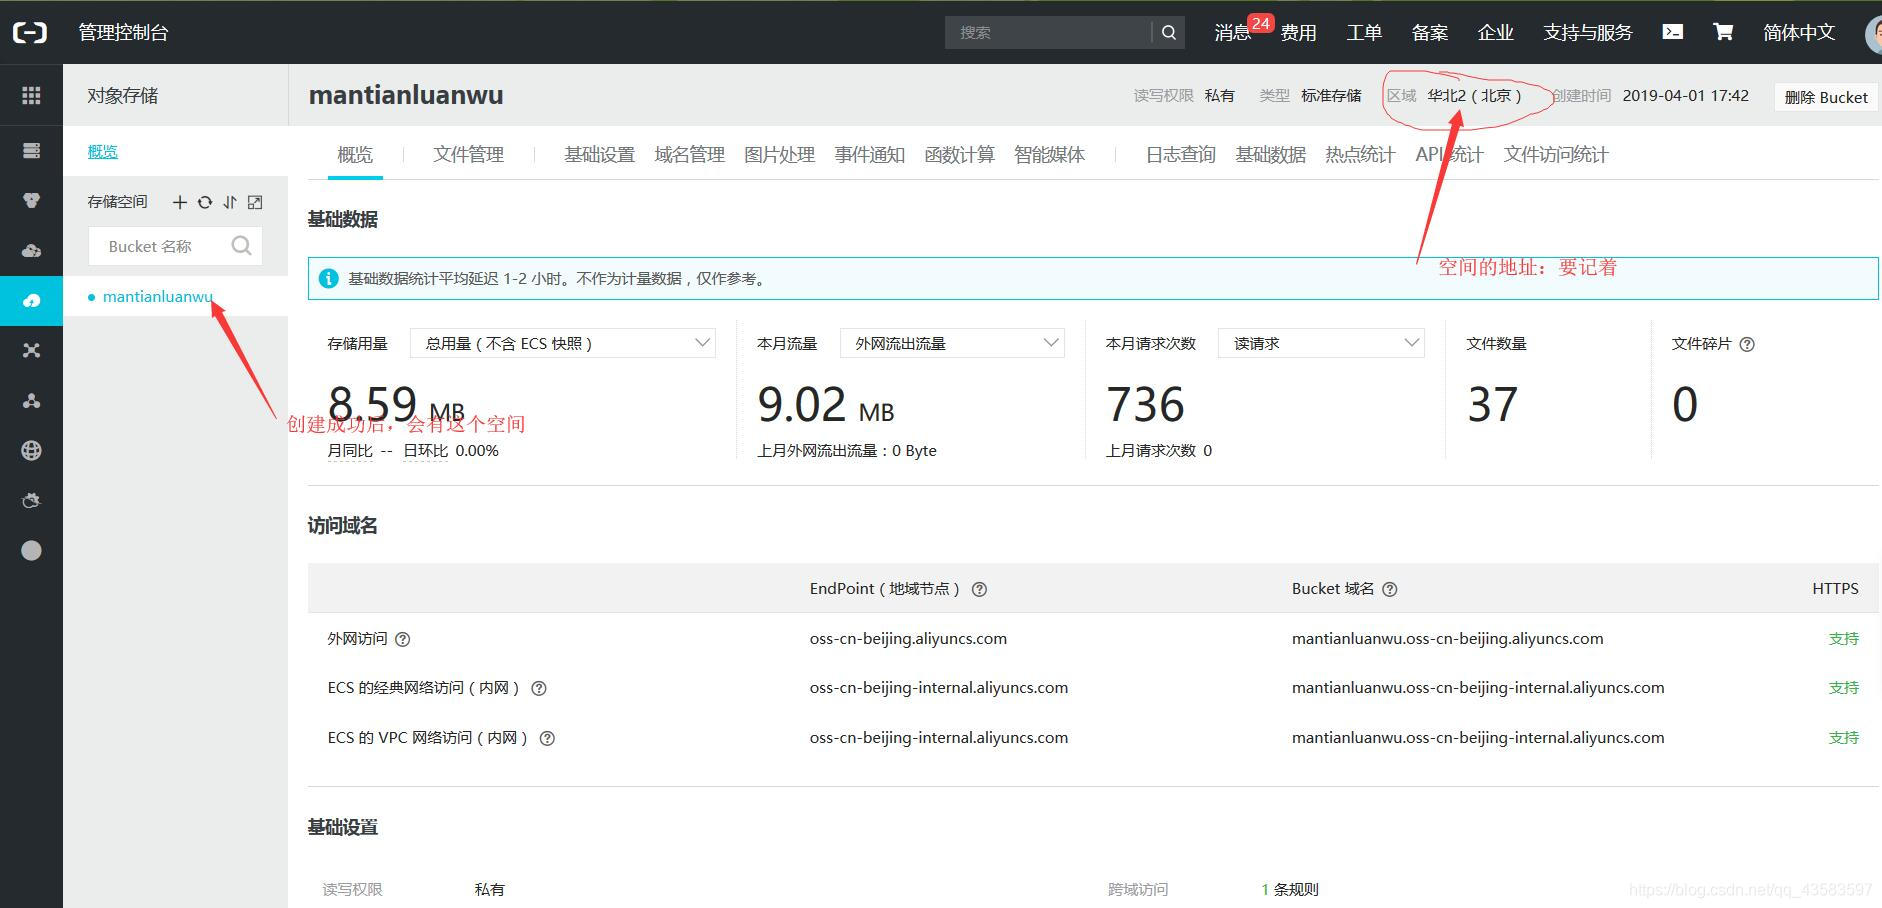The width and height of the screenshot is (1882, 908).
Task: Open the 事件通知 tab
Action: click(x=869, y=154)
